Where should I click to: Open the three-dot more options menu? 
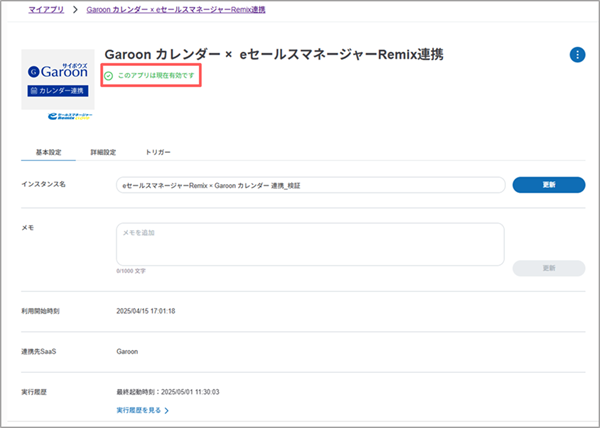(x=577, y=55)
